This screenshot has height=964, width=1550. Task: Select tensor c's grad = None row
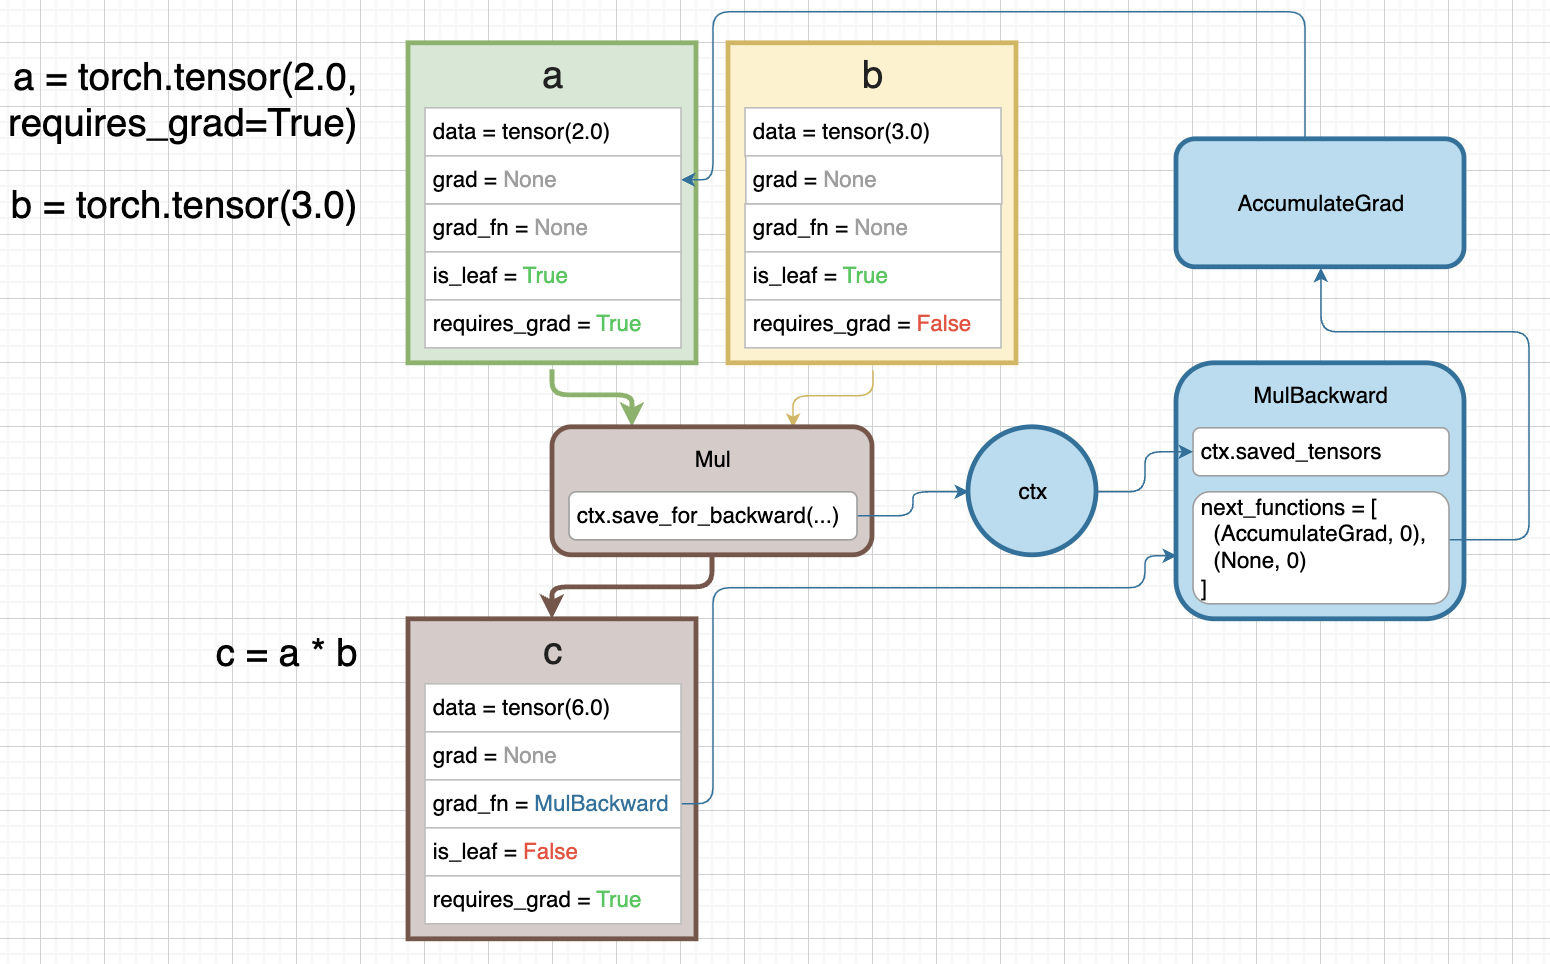click(x=553, y=756)
